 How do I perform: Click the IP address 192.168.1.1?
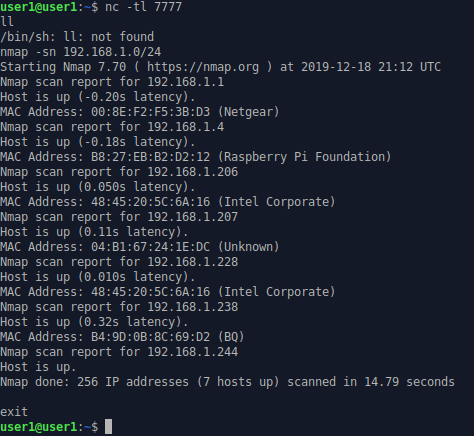[x=186, y=82]
